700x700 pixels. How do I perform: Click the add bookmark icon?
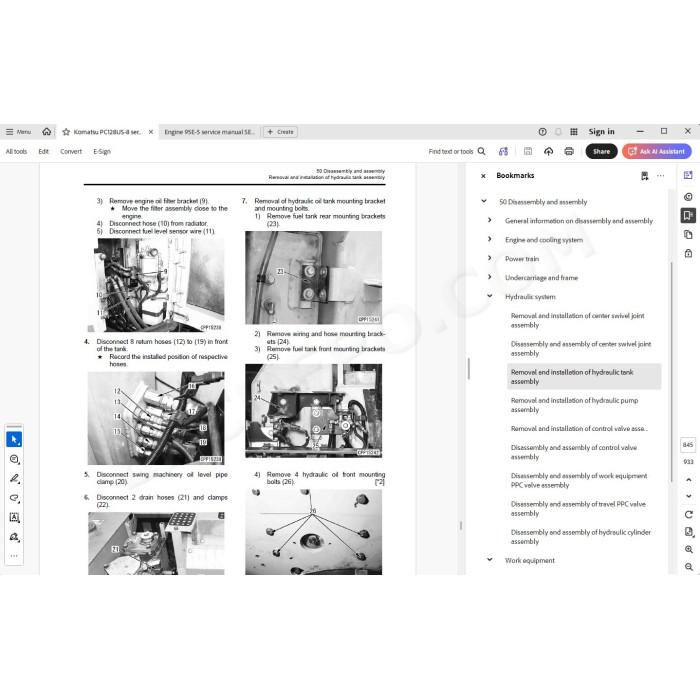point(644,176)
